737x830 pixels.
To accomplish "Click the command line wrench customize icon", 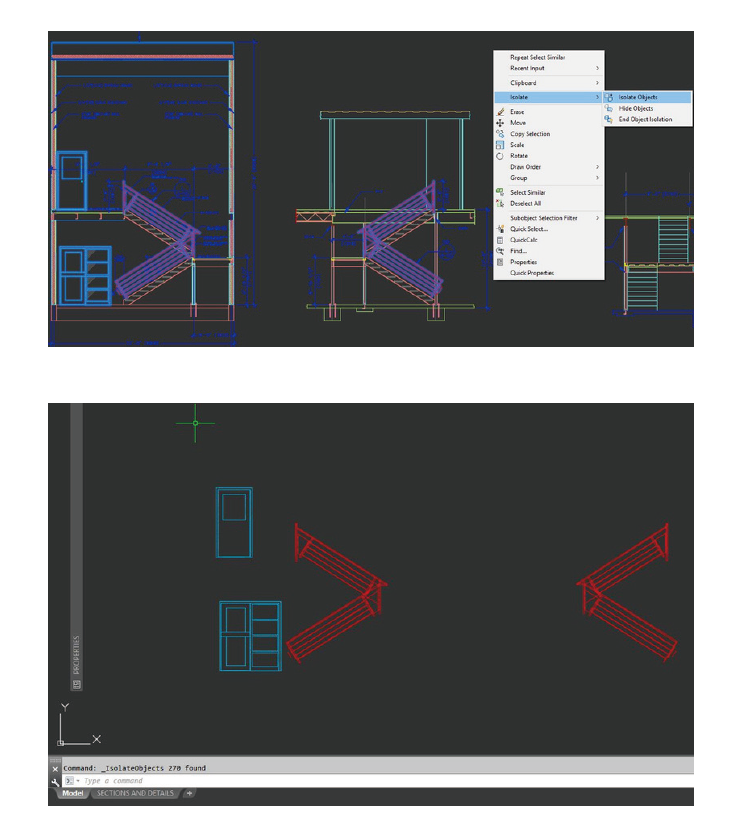I will pos(56,782).
